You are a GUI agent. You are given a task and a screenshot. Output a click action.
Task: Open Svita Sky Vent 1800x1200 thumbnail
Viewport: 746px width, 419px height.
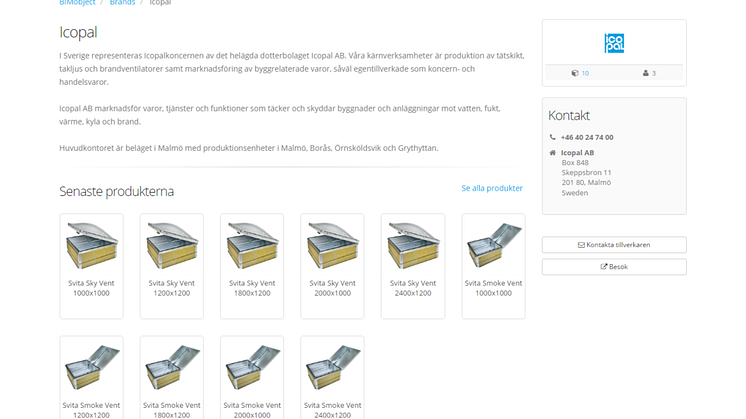(x=252, y=245)
